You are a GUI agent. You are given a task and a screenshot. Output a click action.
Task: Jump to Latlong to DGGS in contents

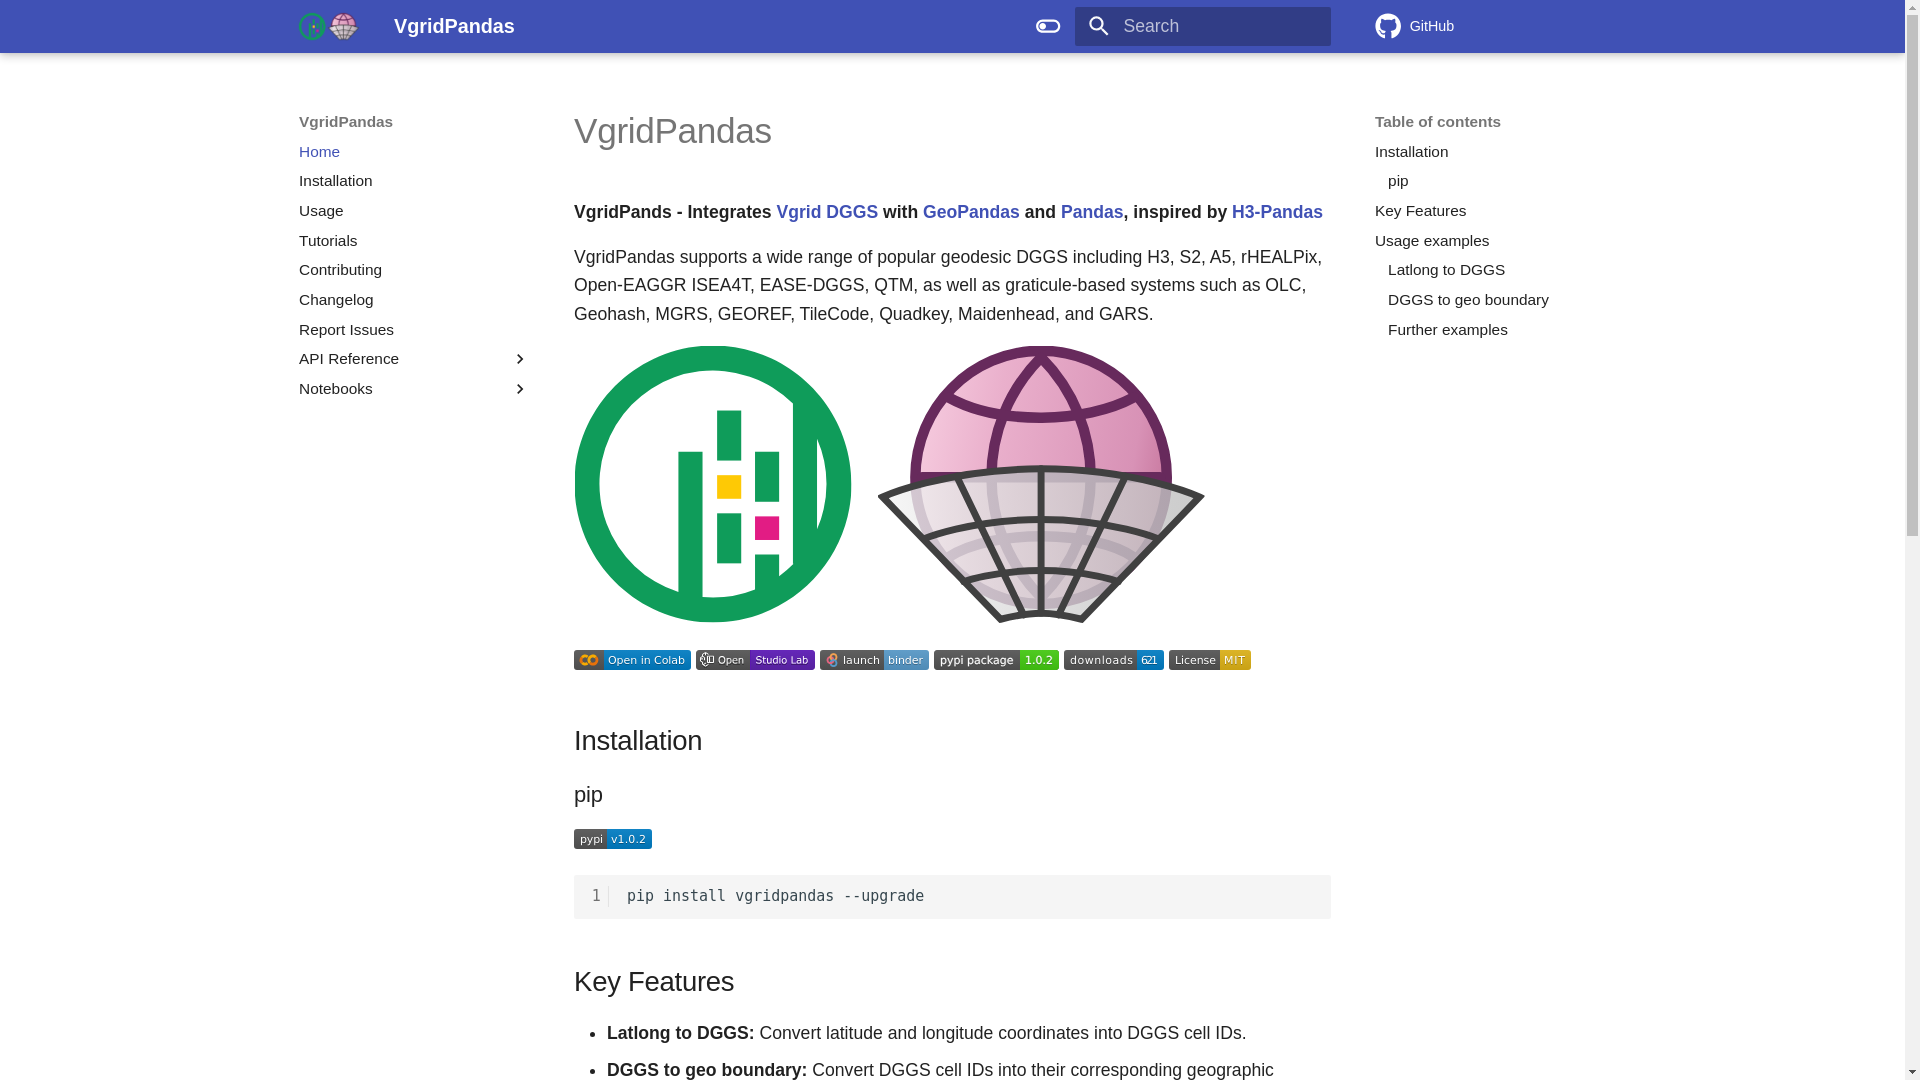[x=1446, y=270]
